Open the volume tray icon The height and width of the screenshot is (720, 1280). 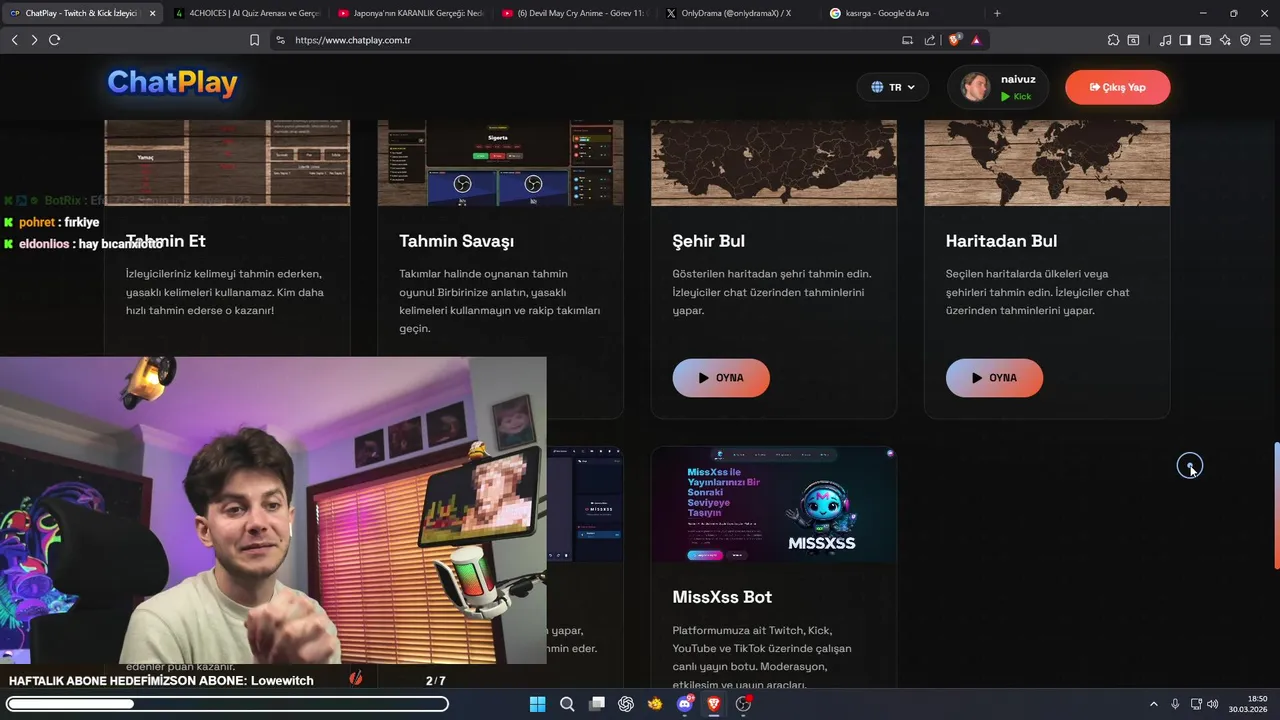coord(1213,704)
